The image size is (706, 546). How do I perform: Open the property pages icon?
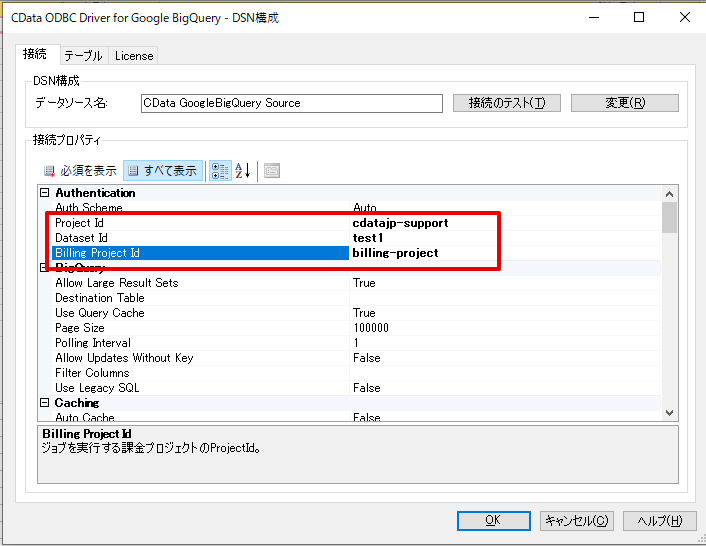click(x=272, y=171)
